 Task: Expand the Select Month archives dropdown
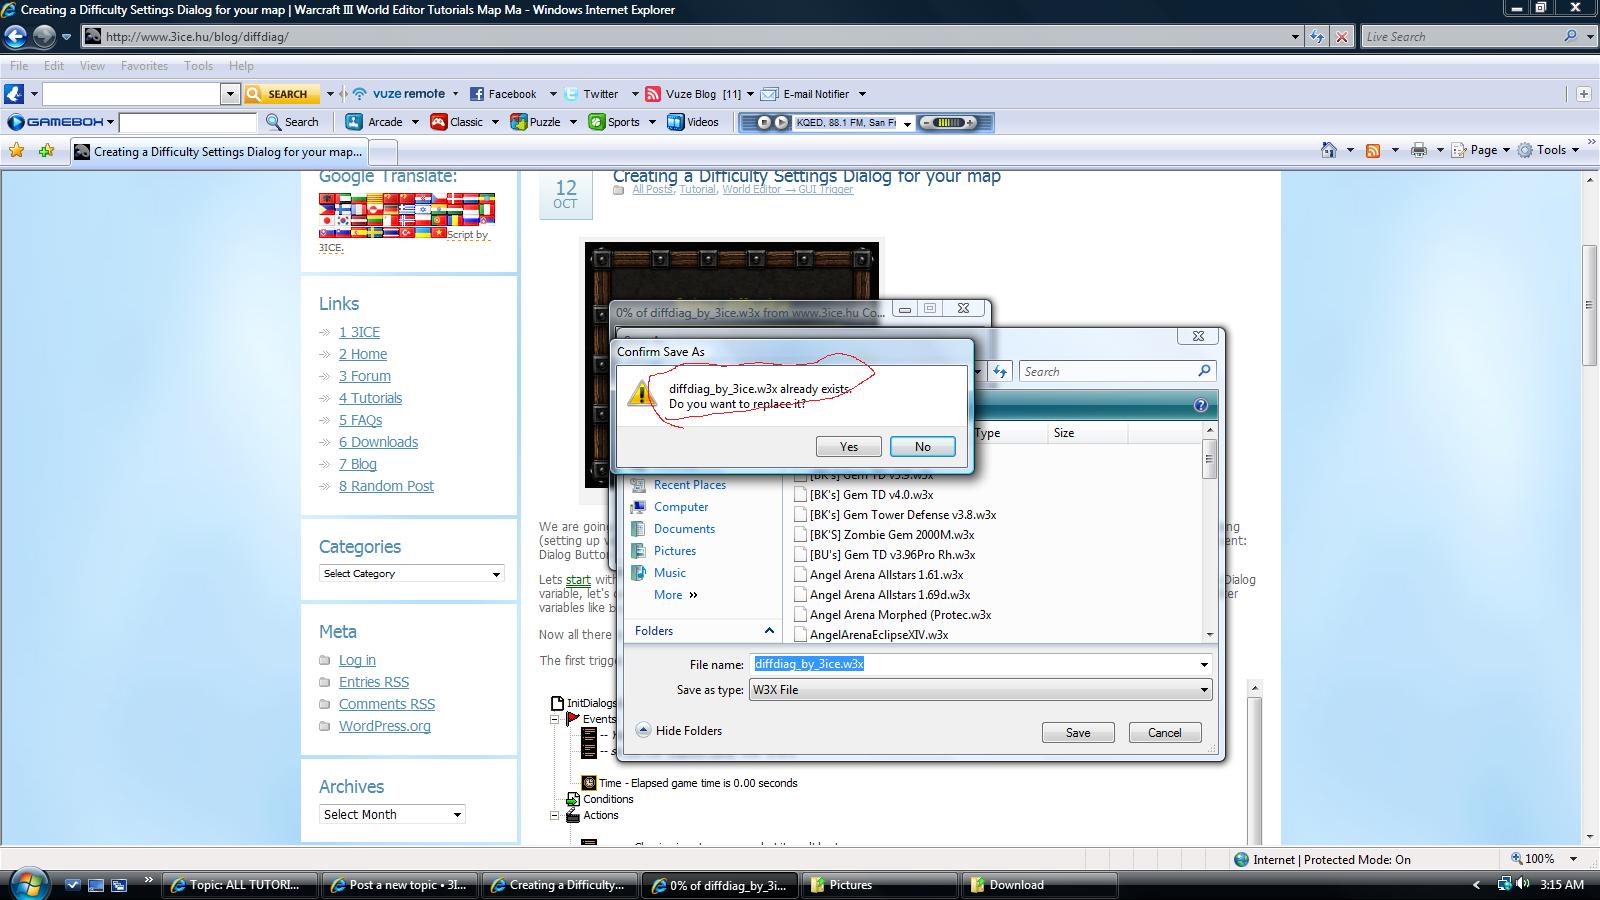tap(391, 814)
